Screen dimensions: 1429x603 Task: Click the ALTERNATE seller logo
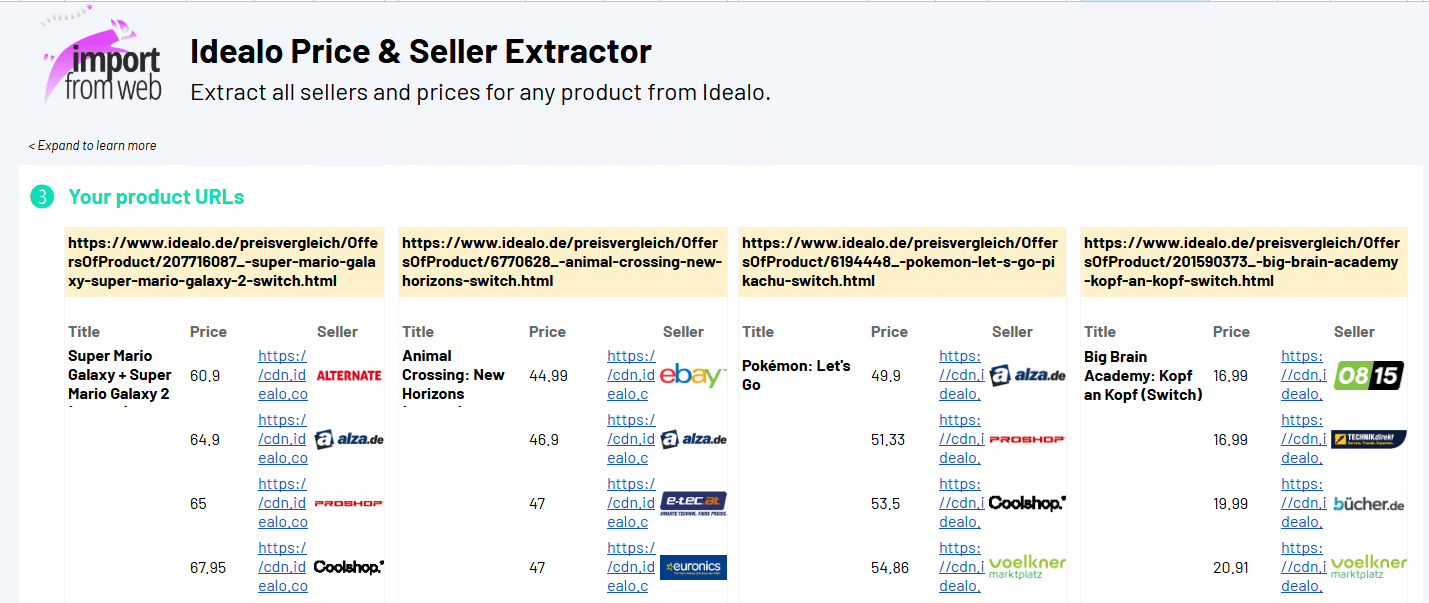pyautogui.click(x=349, y=376)
